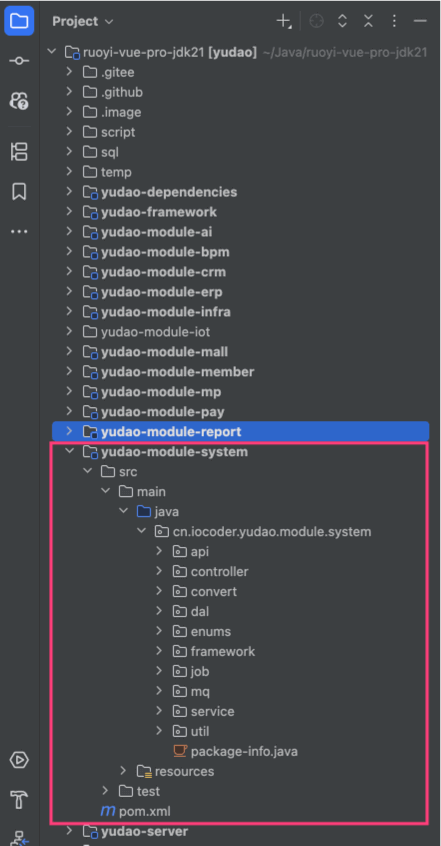This screenshot has height=846, width=441.
Task: Collapse the yudao-module-system folder
Action: tap(69, 451)
